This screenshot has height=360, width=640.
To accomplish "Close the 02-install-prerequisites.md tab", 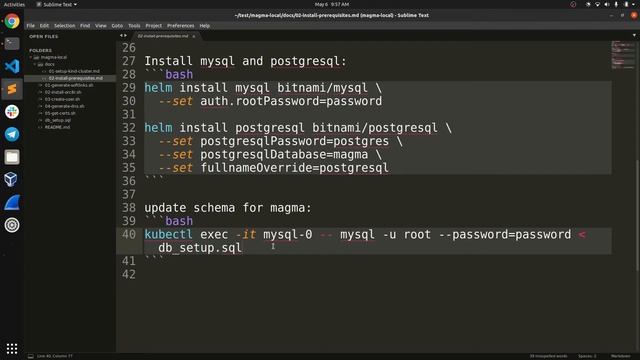I will pos(194,36).
